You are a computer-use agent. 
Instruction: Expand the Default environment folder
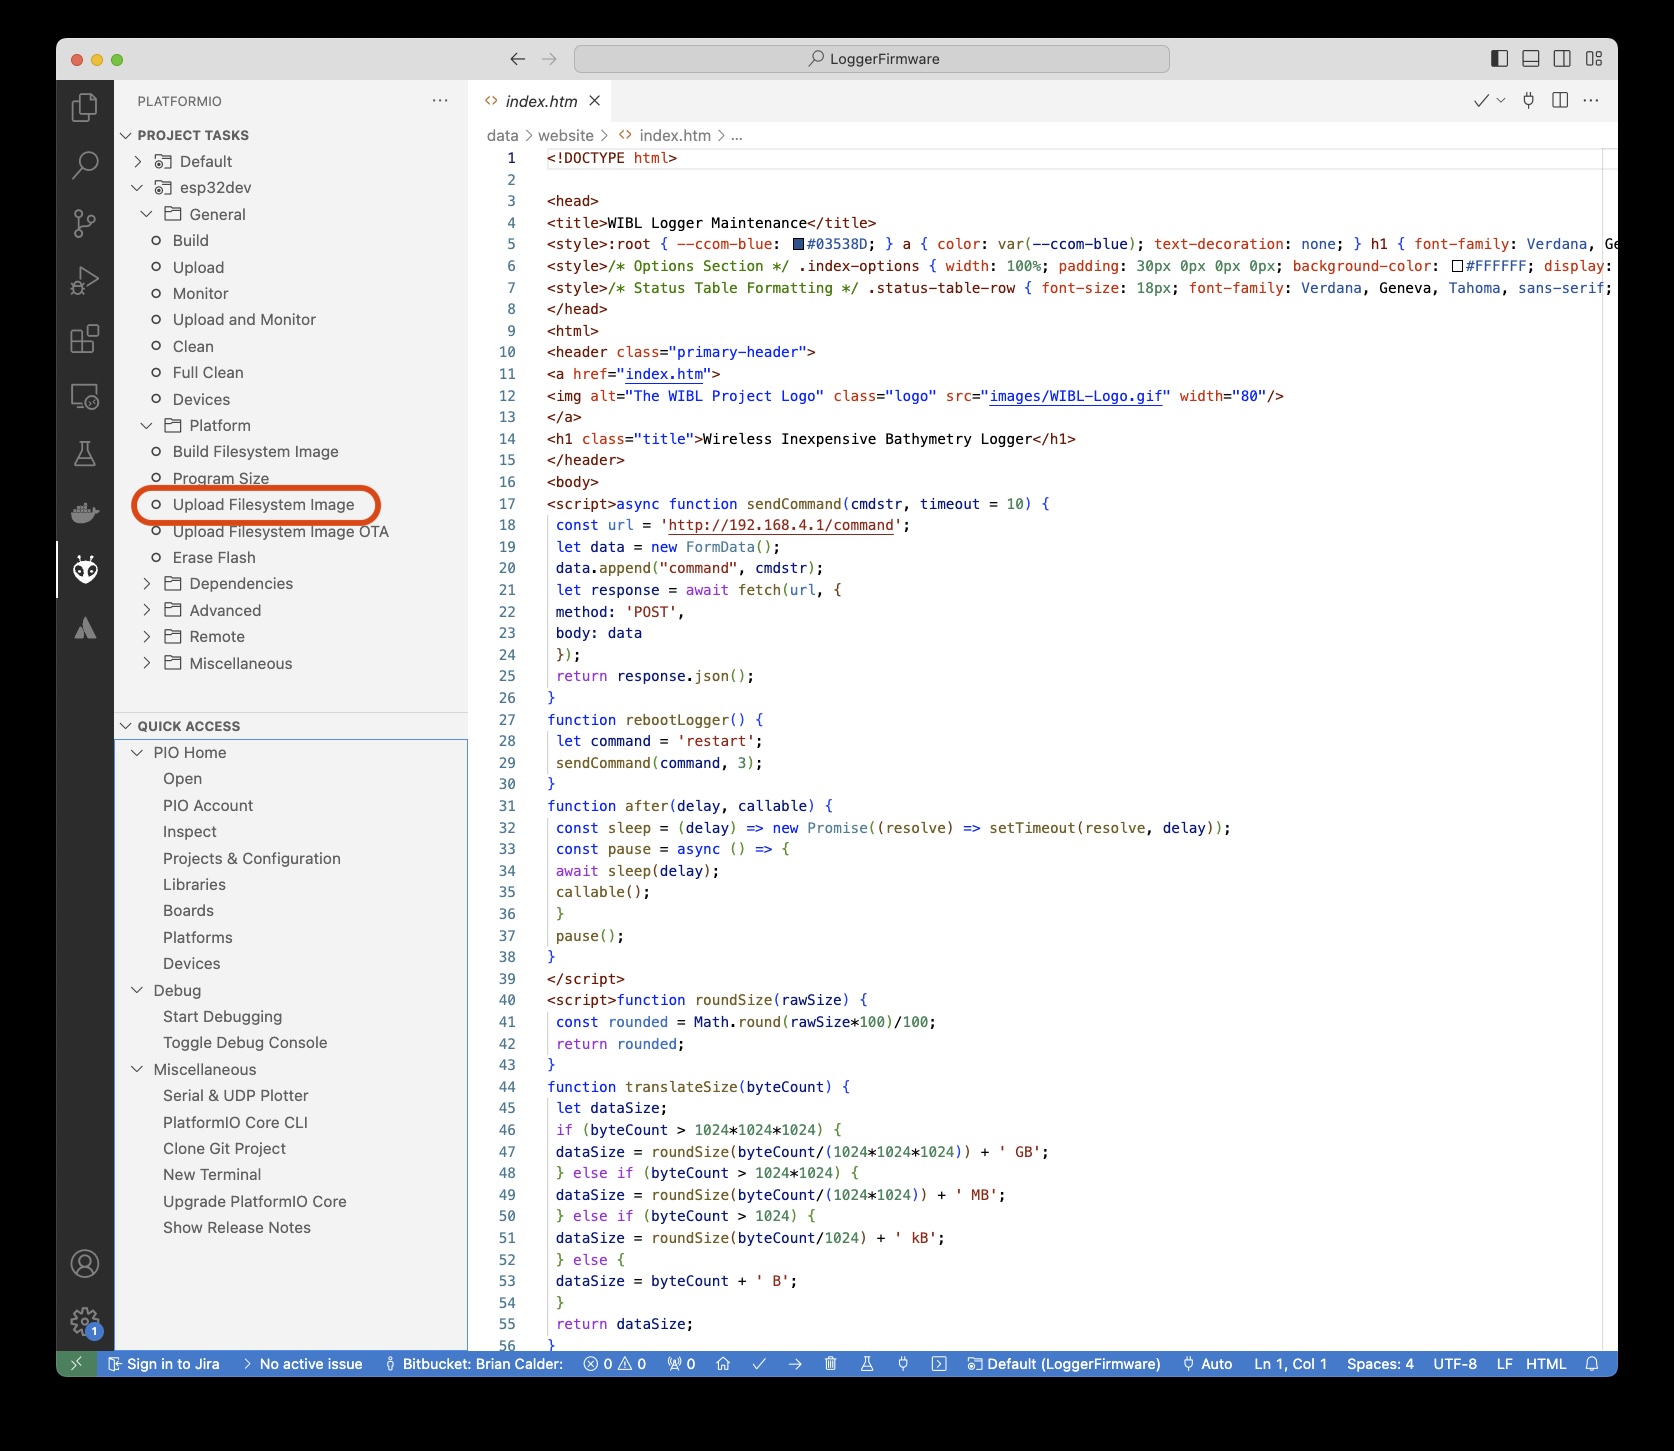pyautogui.click(x=138, y=161)
